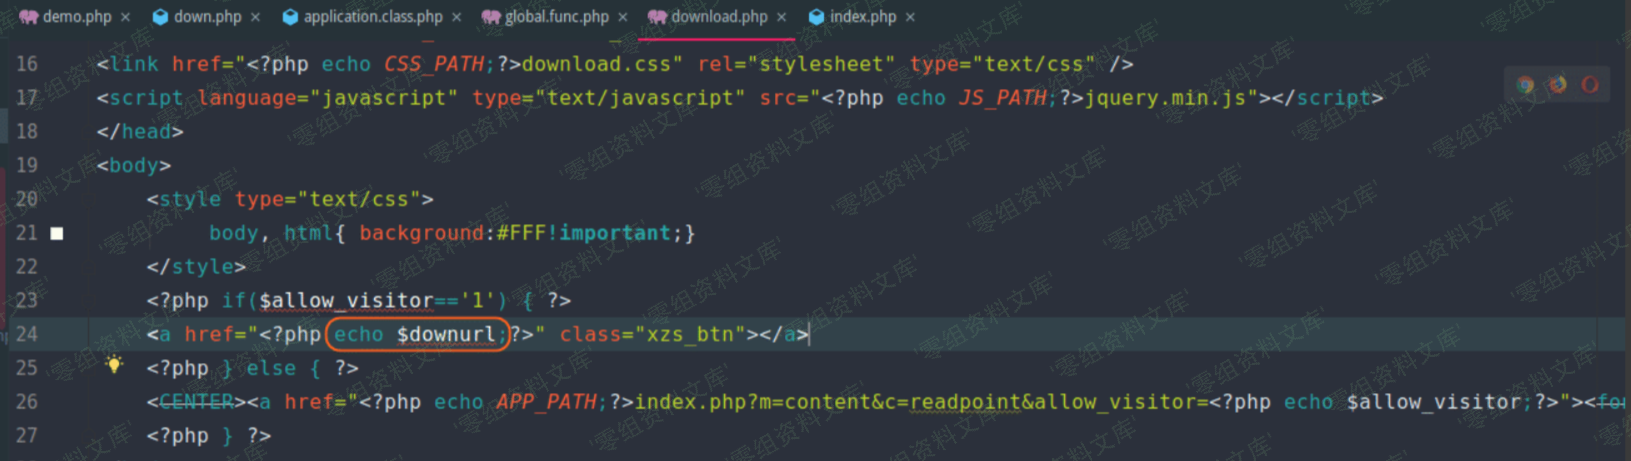The image size is (1631, 461).
Task: Click the white #FFF color swatch in gutter
Action: tap(57, 233)
